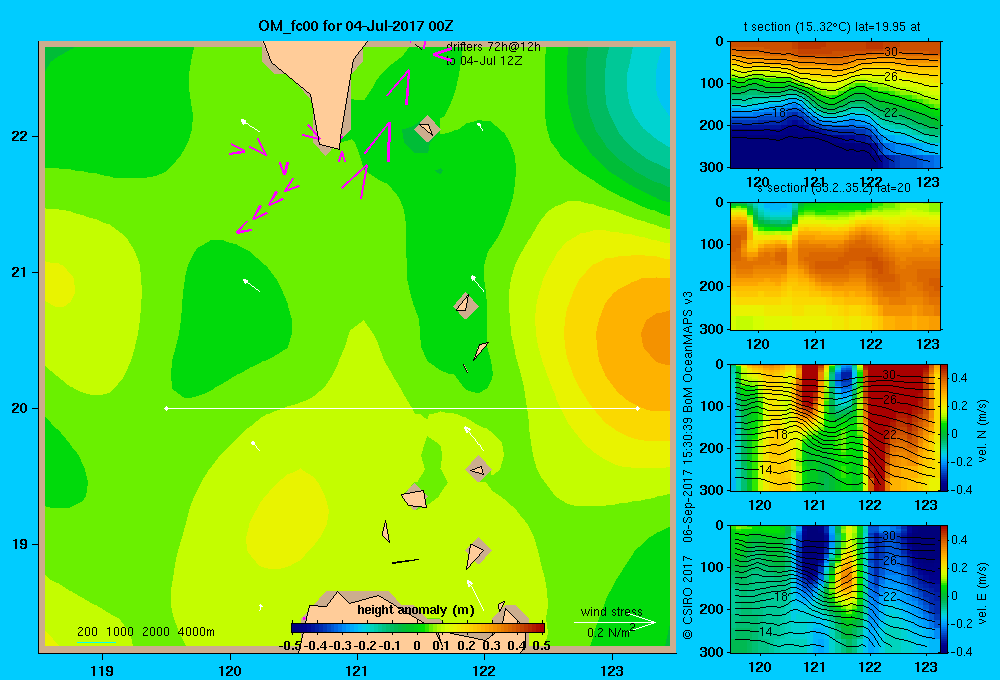
Task: Open the temperature section plot
Action: click(x=835, y=105)
